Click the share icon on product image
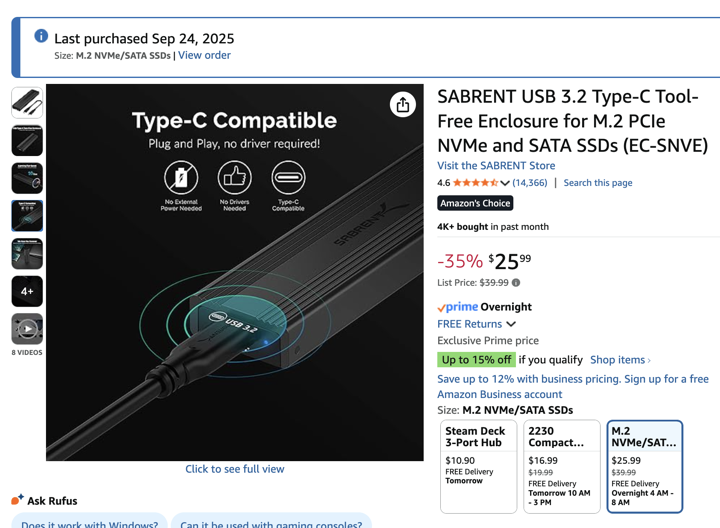Screen dimensions: 720x528 point(402,104)
